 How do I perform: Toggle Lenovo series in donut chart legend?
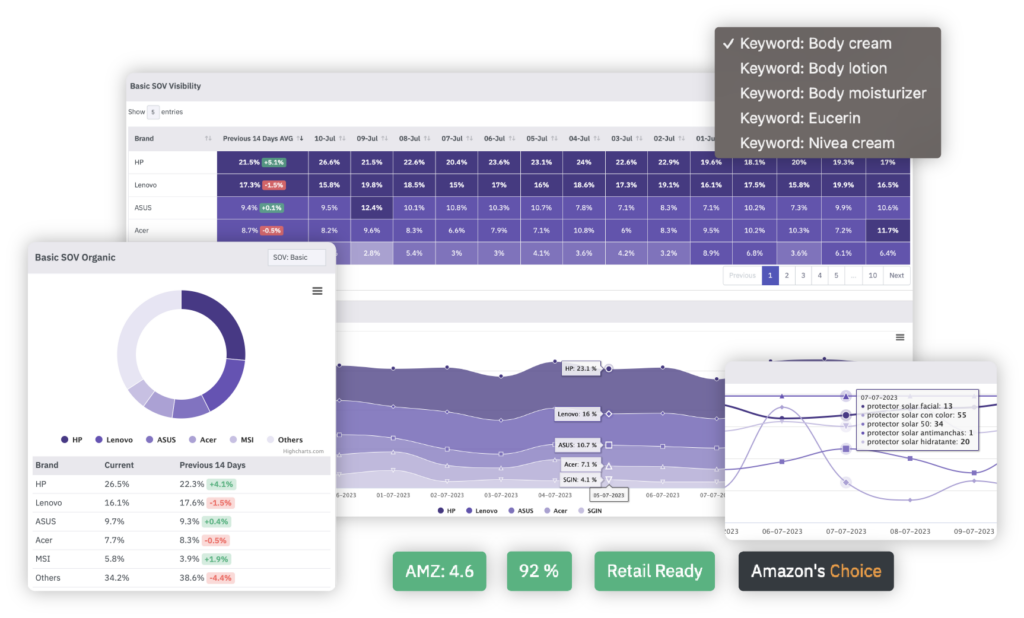[114, 440]
